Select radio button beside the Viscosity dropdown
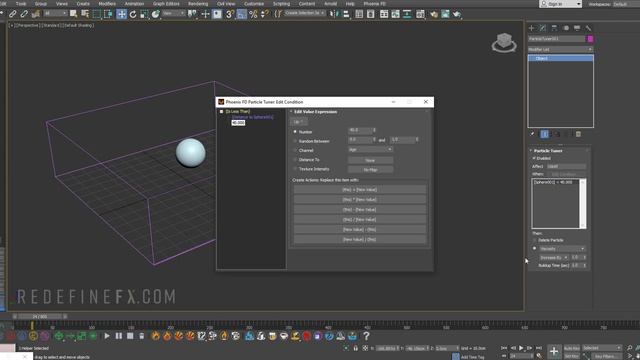Viewport: 640px width, 360px height. [x=535, y=248]
